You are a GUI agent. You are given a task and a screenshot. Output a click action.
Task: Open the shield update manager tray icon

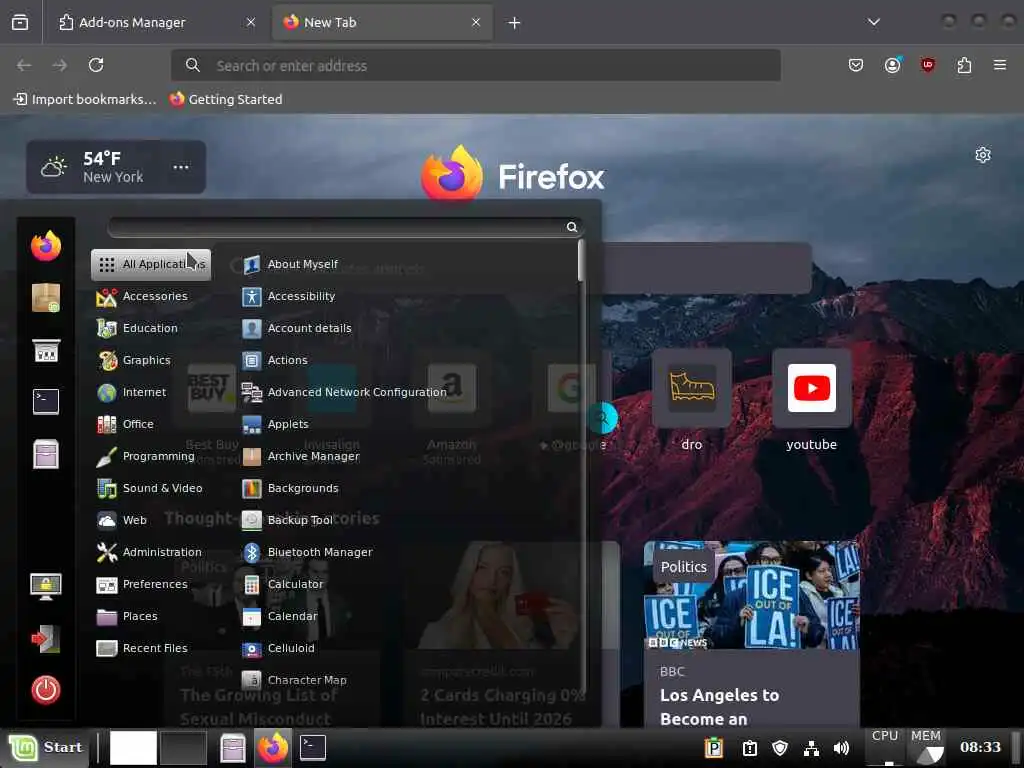click(x=780, y=748)
